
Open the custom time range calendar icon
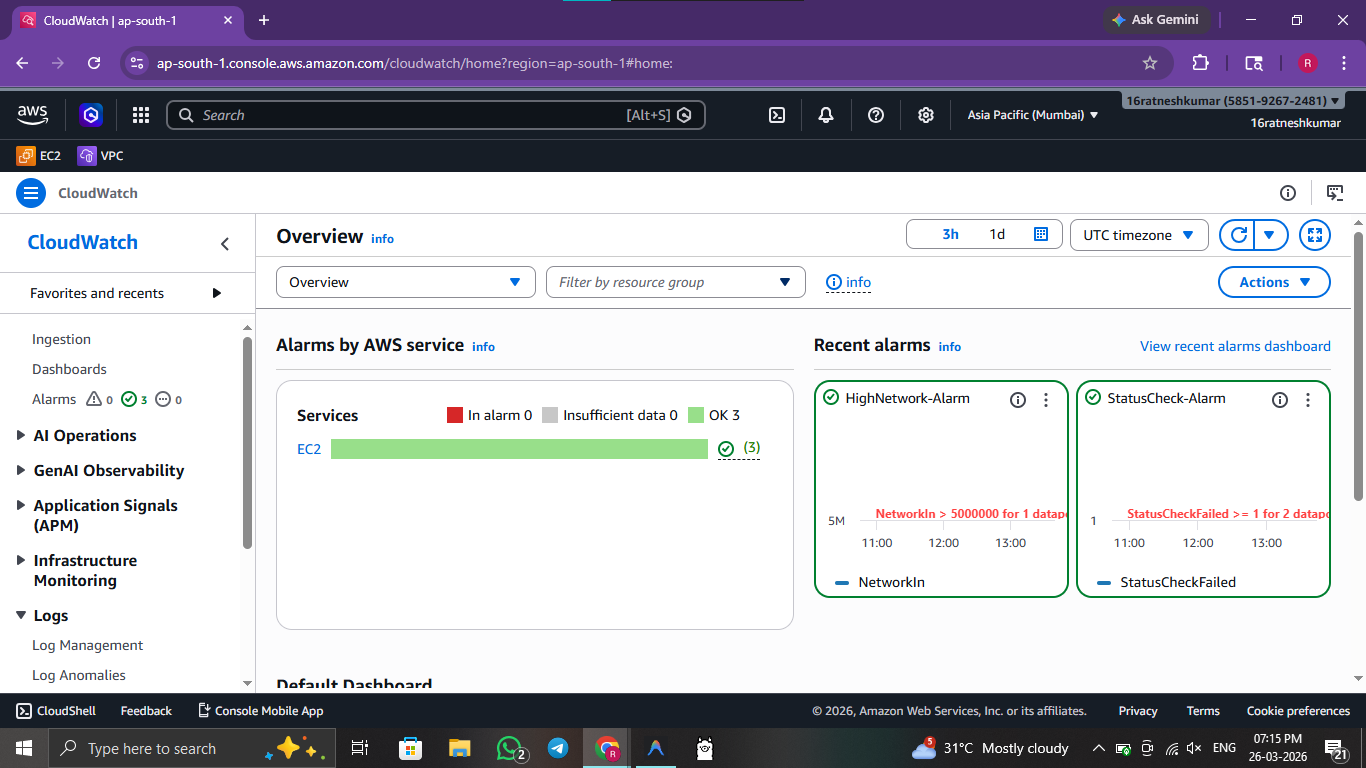[1041, 234]
